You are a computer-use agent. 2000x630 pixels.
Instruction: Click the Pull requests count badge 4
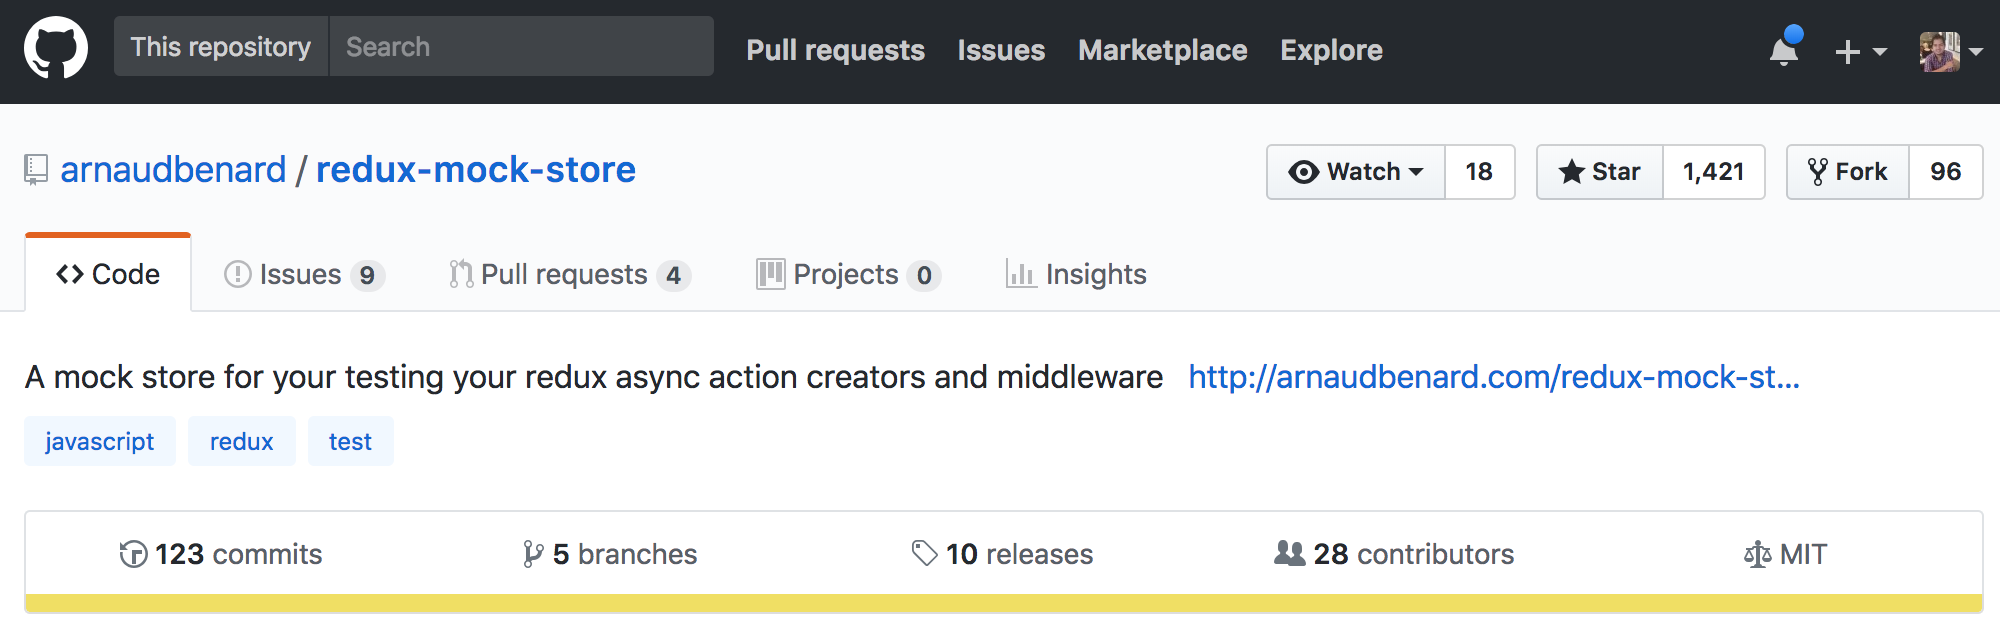point(674,275)
